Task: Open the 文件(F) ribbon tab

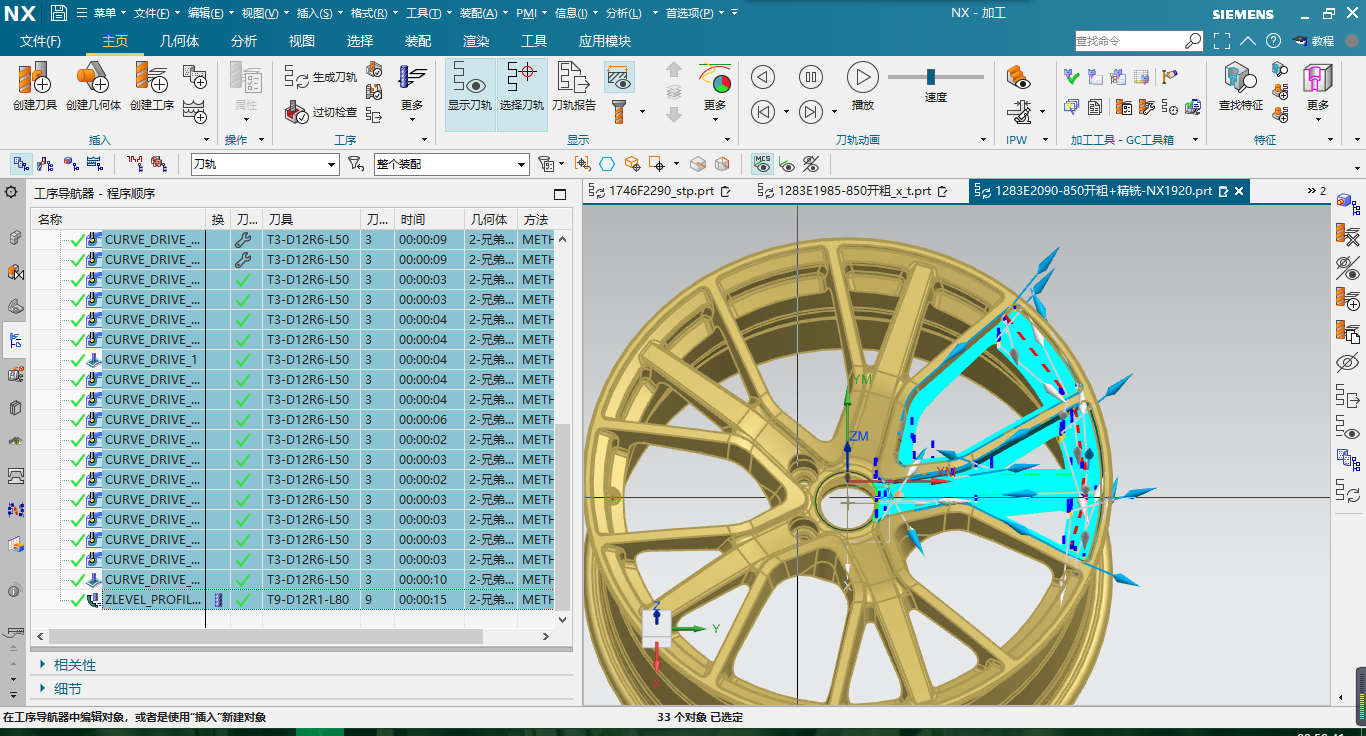Action: click(40, 41)
